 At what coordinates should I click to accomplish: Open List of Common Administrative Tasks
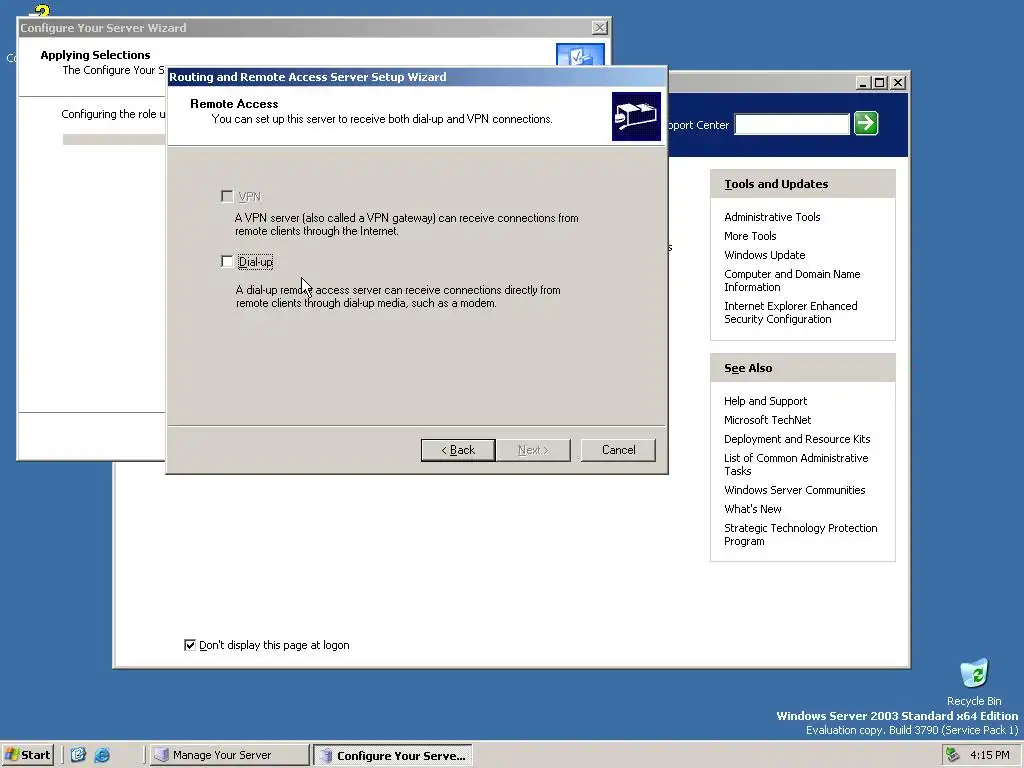point(796,464)
